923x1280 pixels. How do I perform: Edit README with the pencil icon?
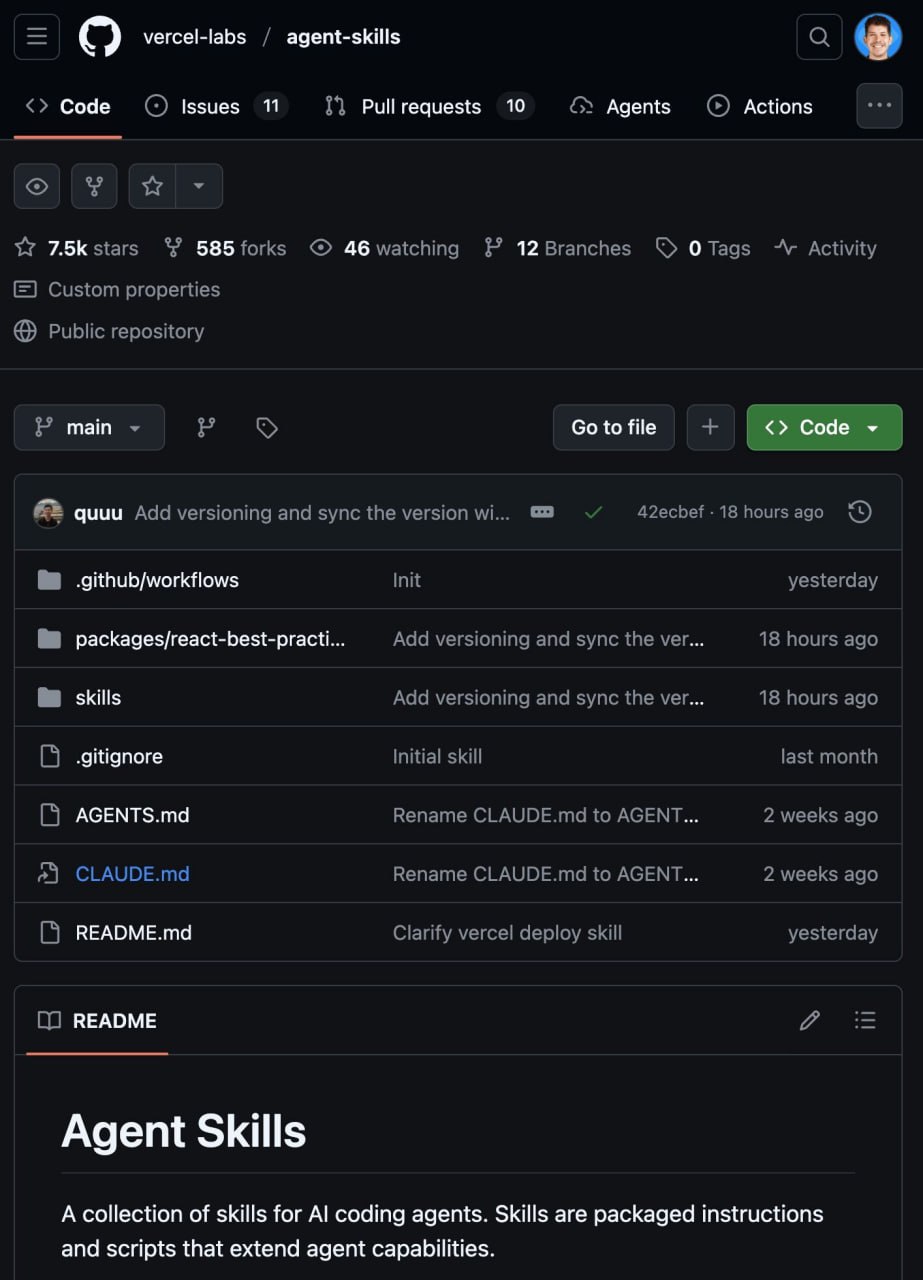[x=810, y=1020]
